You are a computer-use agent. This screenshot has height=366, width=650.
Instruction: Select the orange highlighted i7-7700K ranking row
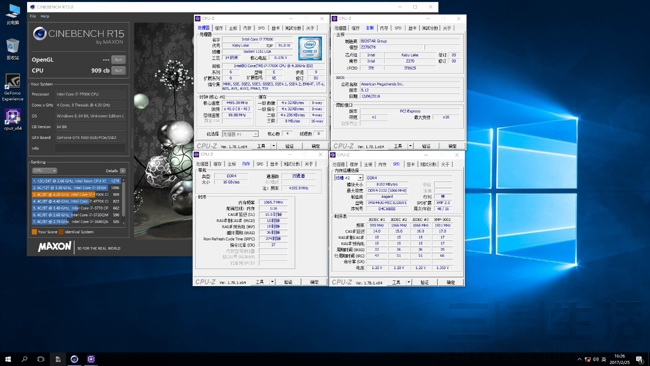pyautogui.click(x=76, y=194)
